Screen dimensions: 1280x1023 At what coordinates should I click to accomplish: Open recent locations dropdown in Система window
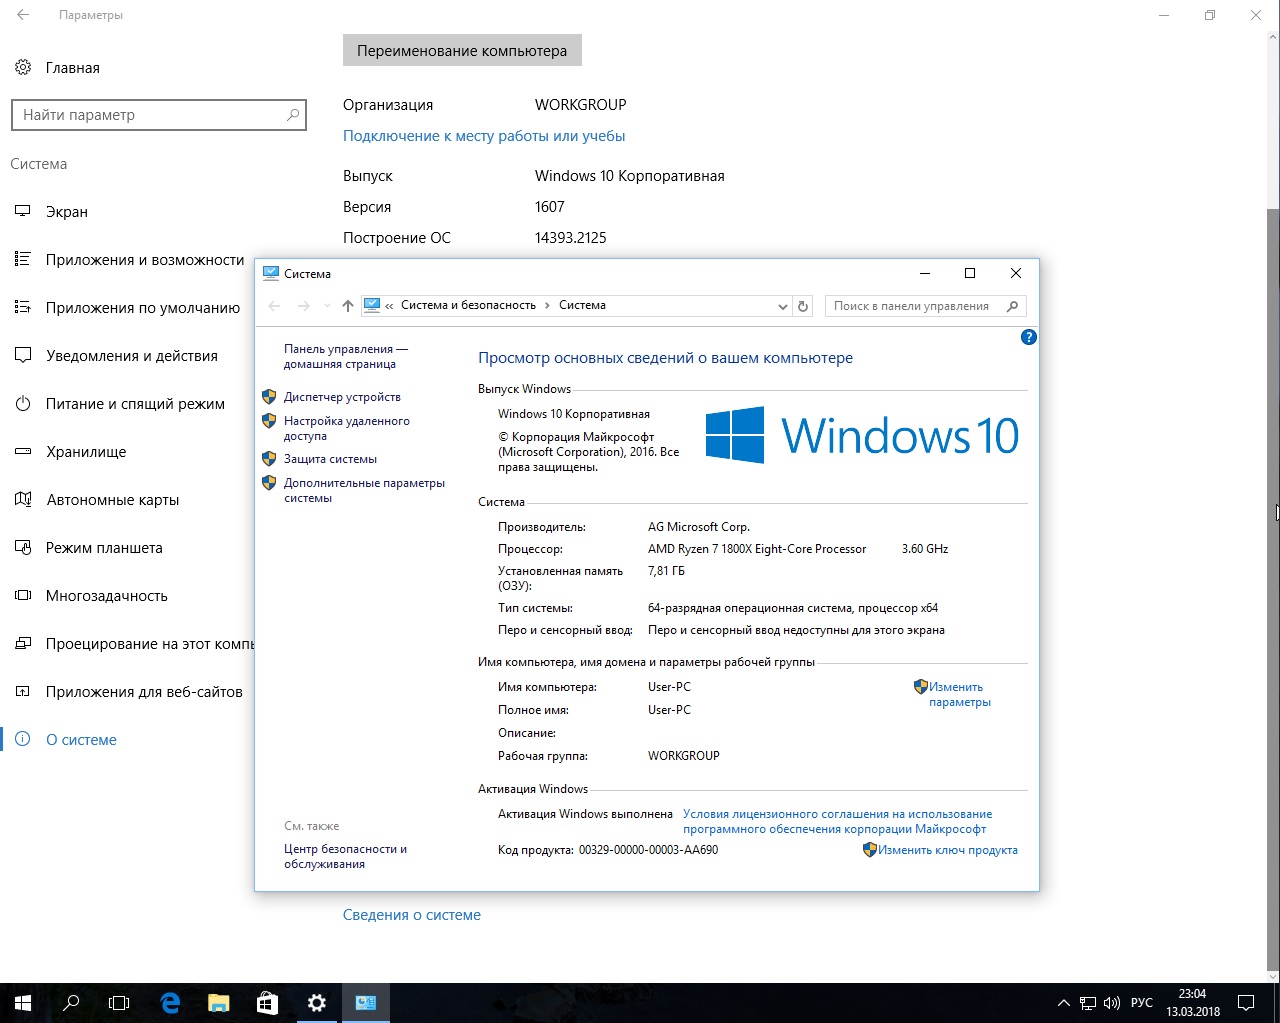[x=326, y=306]
